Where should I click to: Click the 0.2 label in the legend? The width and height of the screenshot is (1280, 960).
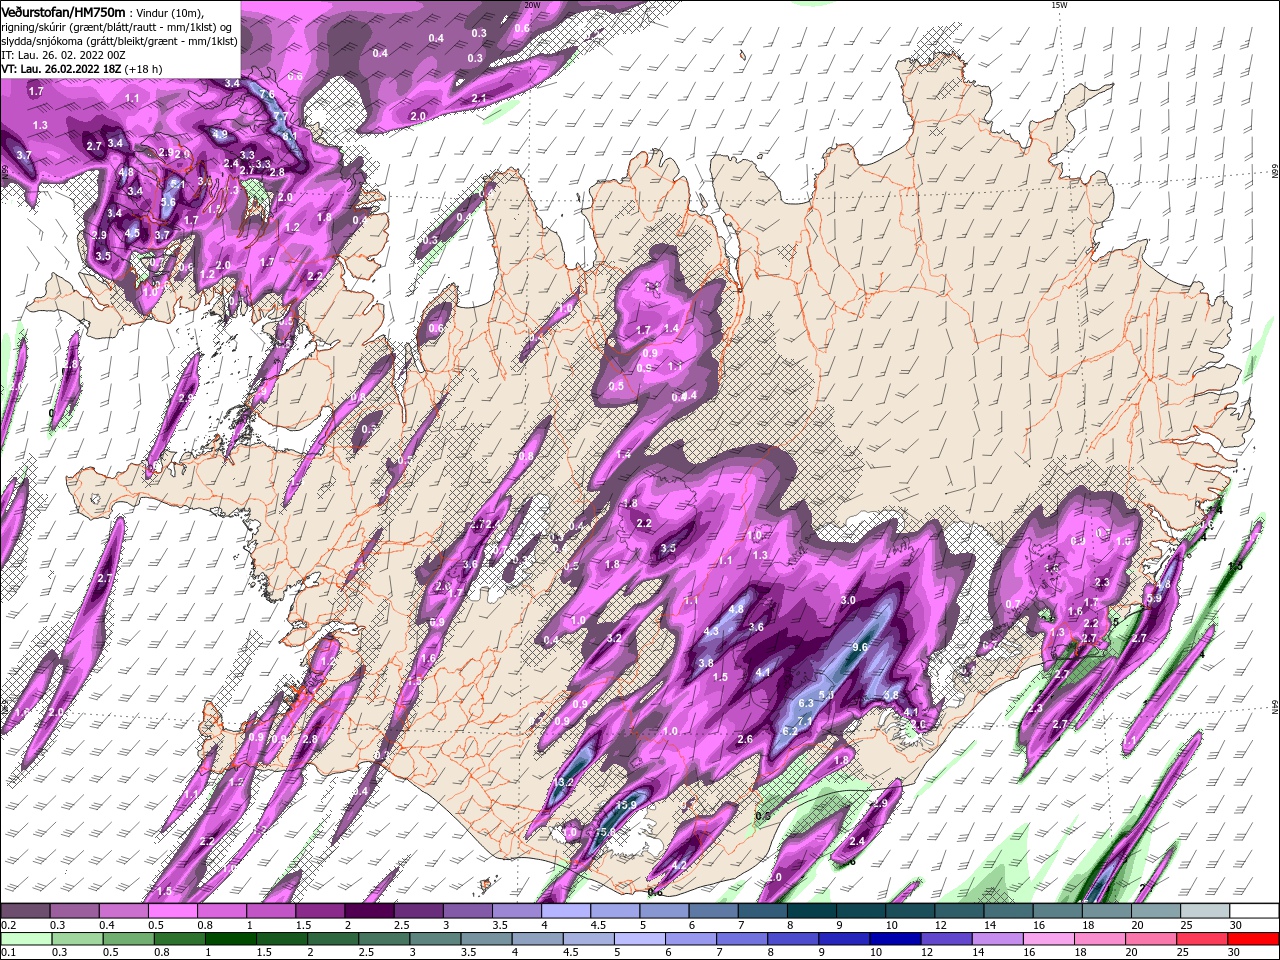coord(10,926)
